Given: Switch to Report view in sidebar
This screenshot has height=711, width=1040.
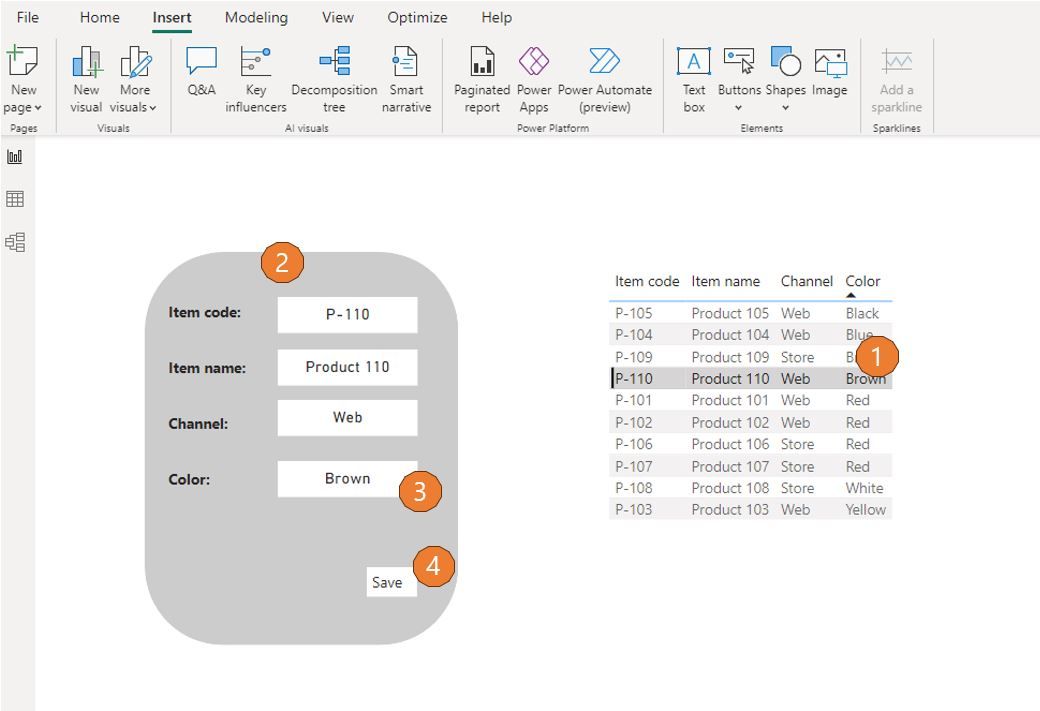Looking at the screenshot, I should coord(15,157).
